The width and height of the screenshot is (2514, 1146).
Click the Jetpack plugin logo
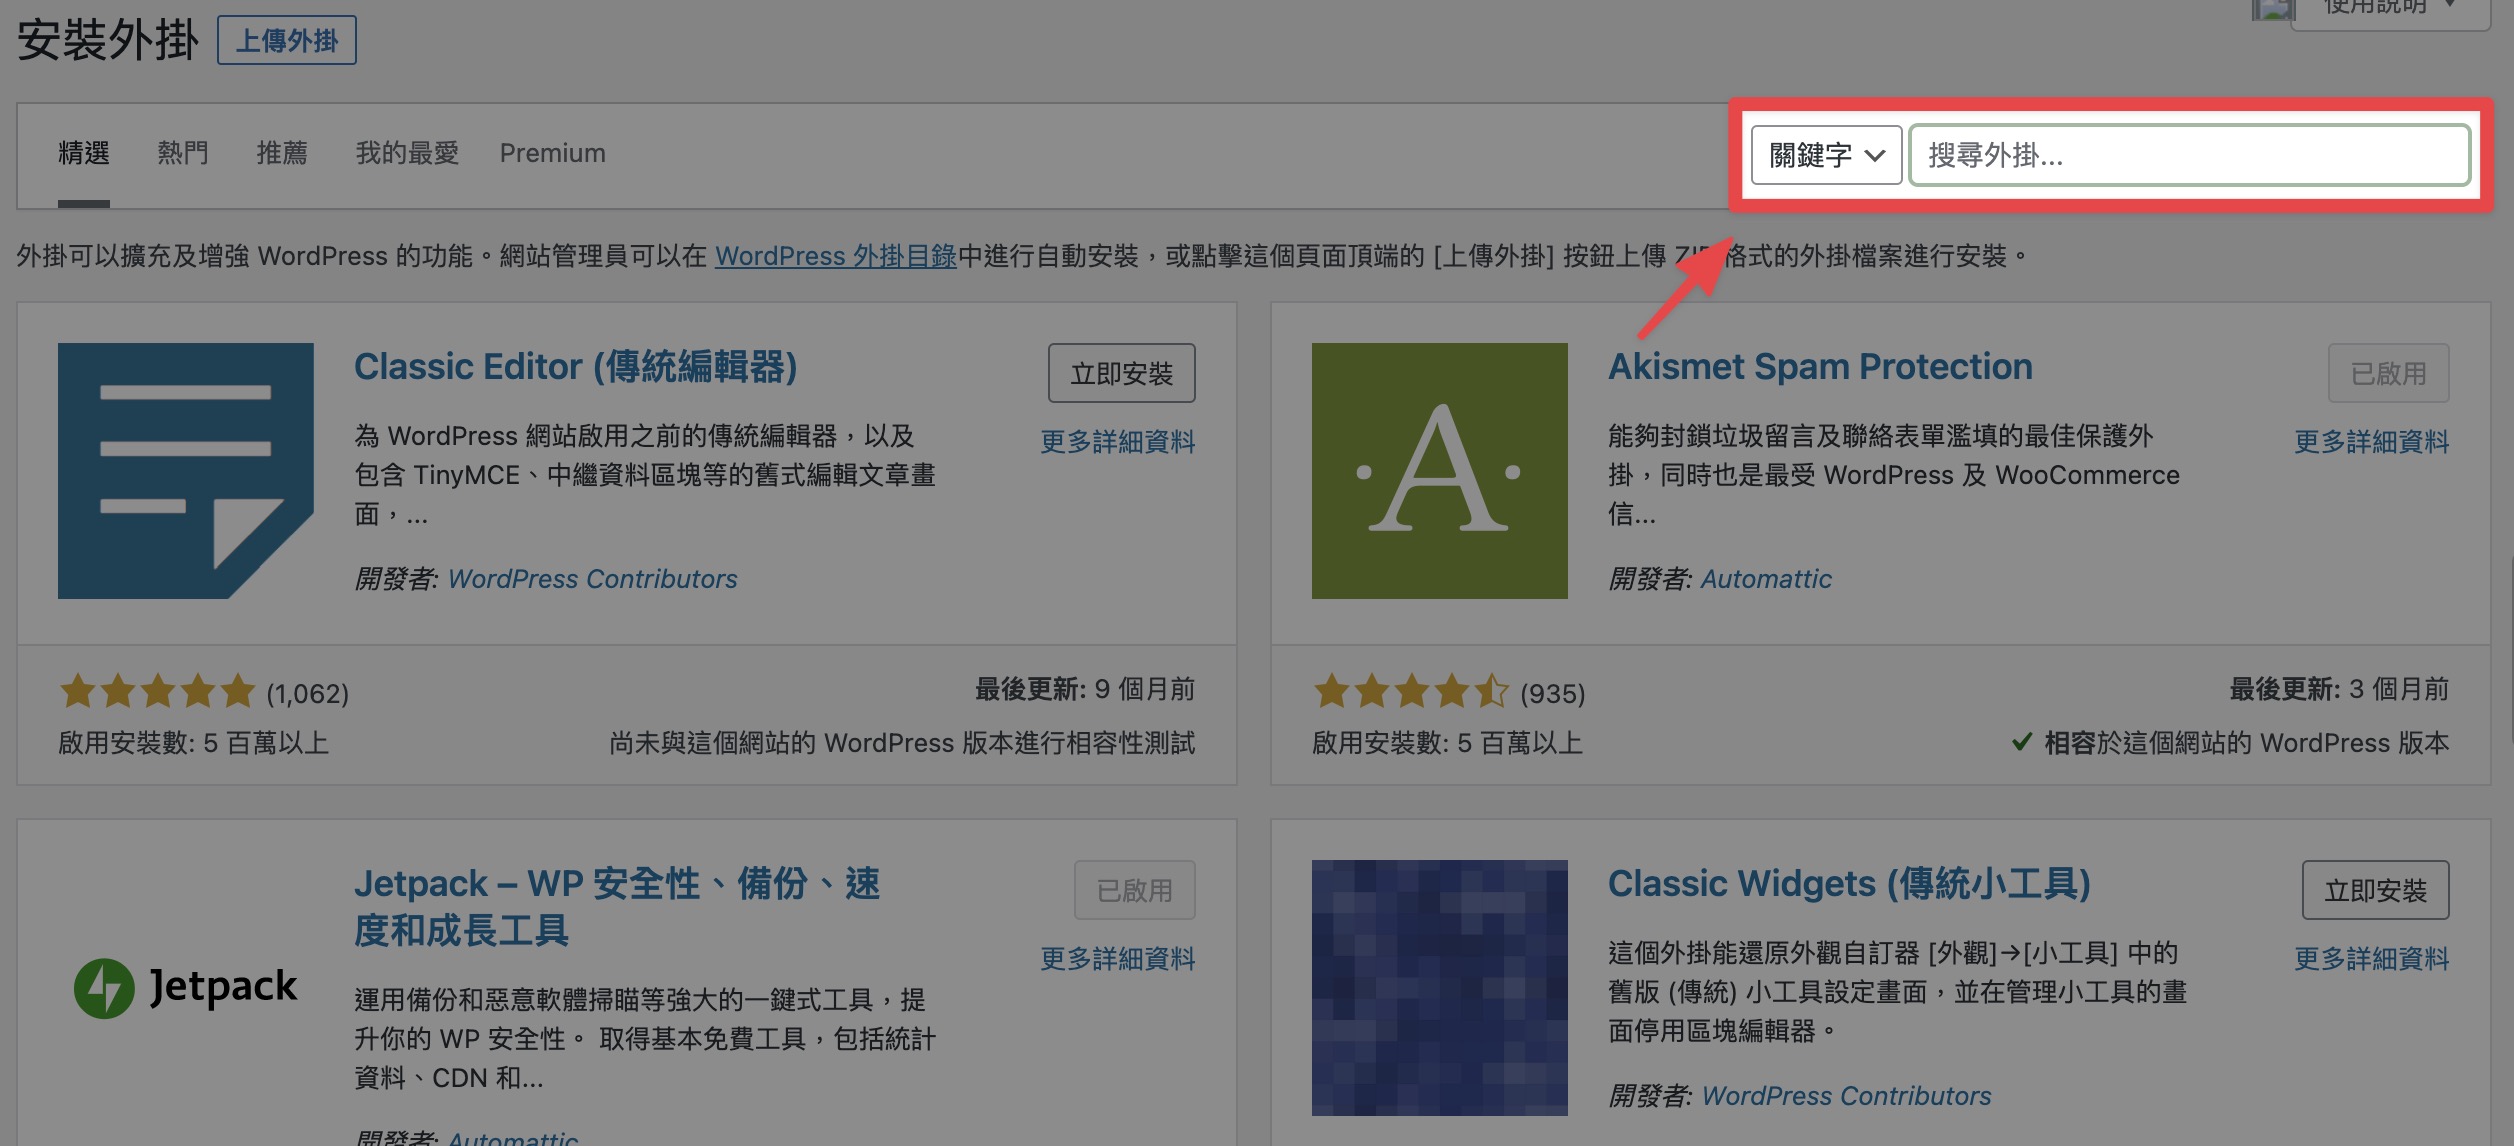(186, 988)
